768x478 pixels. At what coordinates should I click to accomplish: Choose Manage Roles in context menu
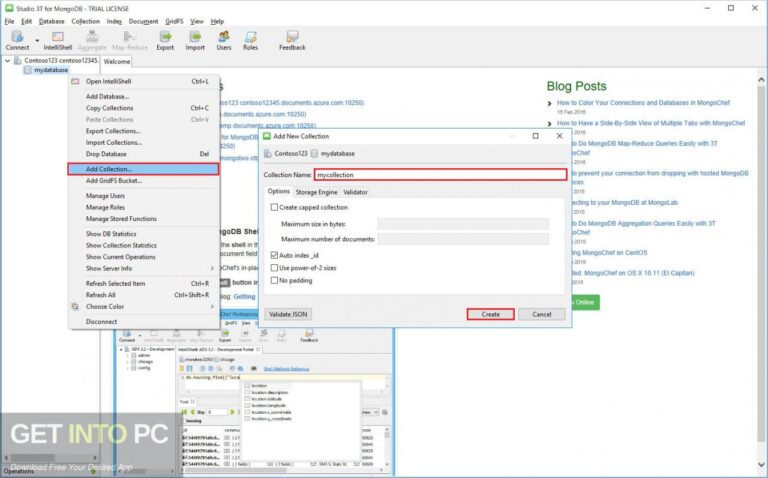(x=144, y=207)
